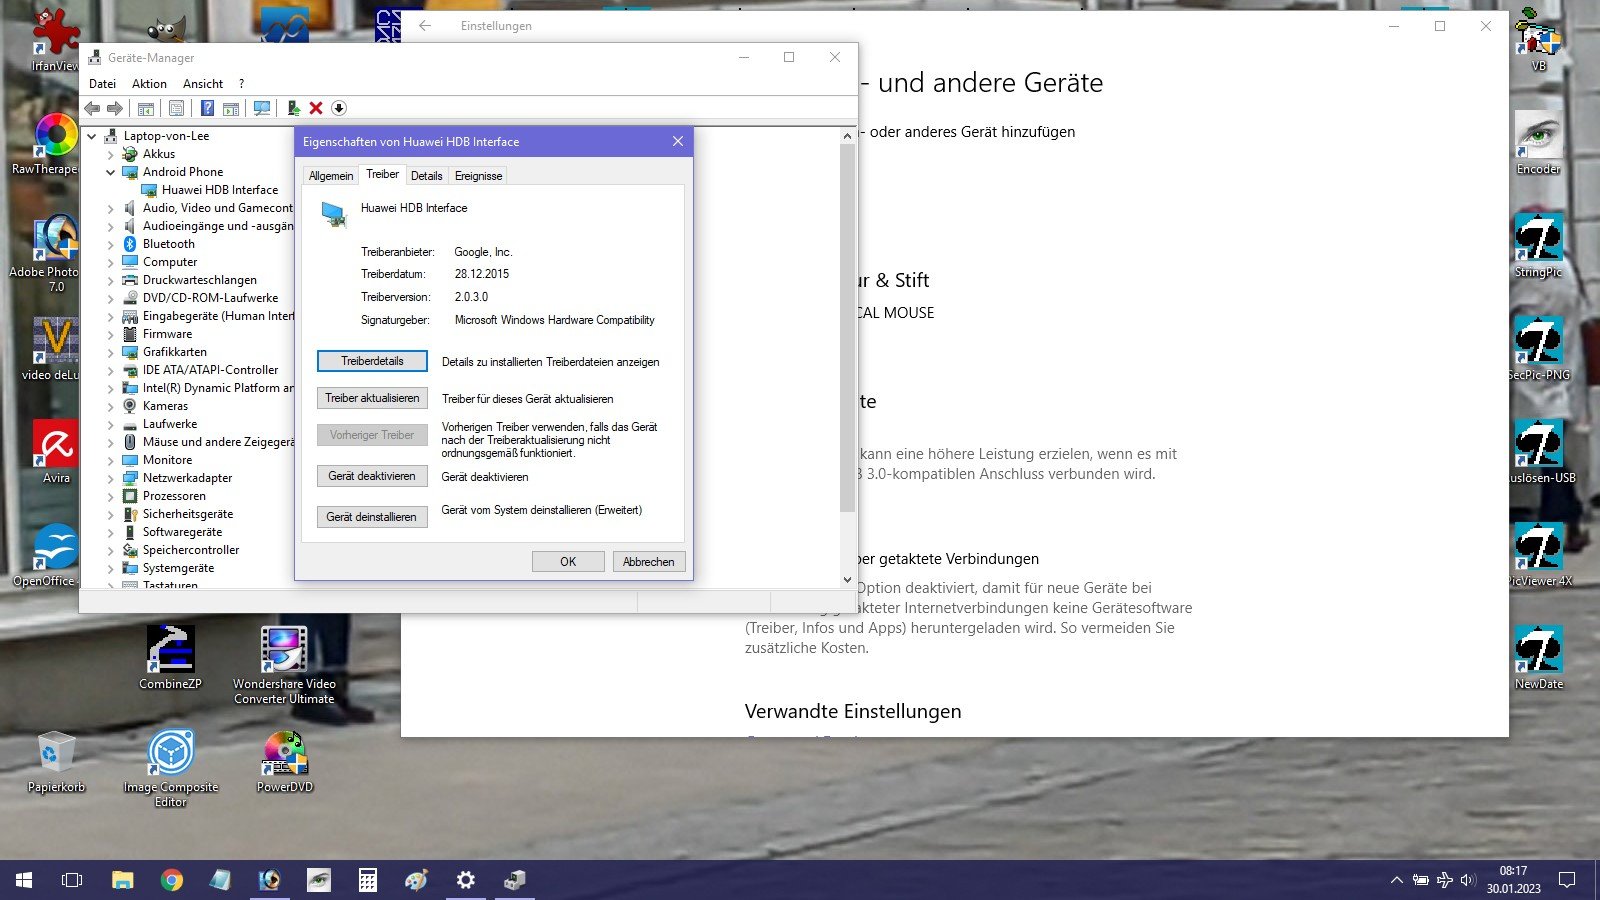Click the Gerät deinstallieren button
Screen dimensions: 1600x900
[372, 517]
